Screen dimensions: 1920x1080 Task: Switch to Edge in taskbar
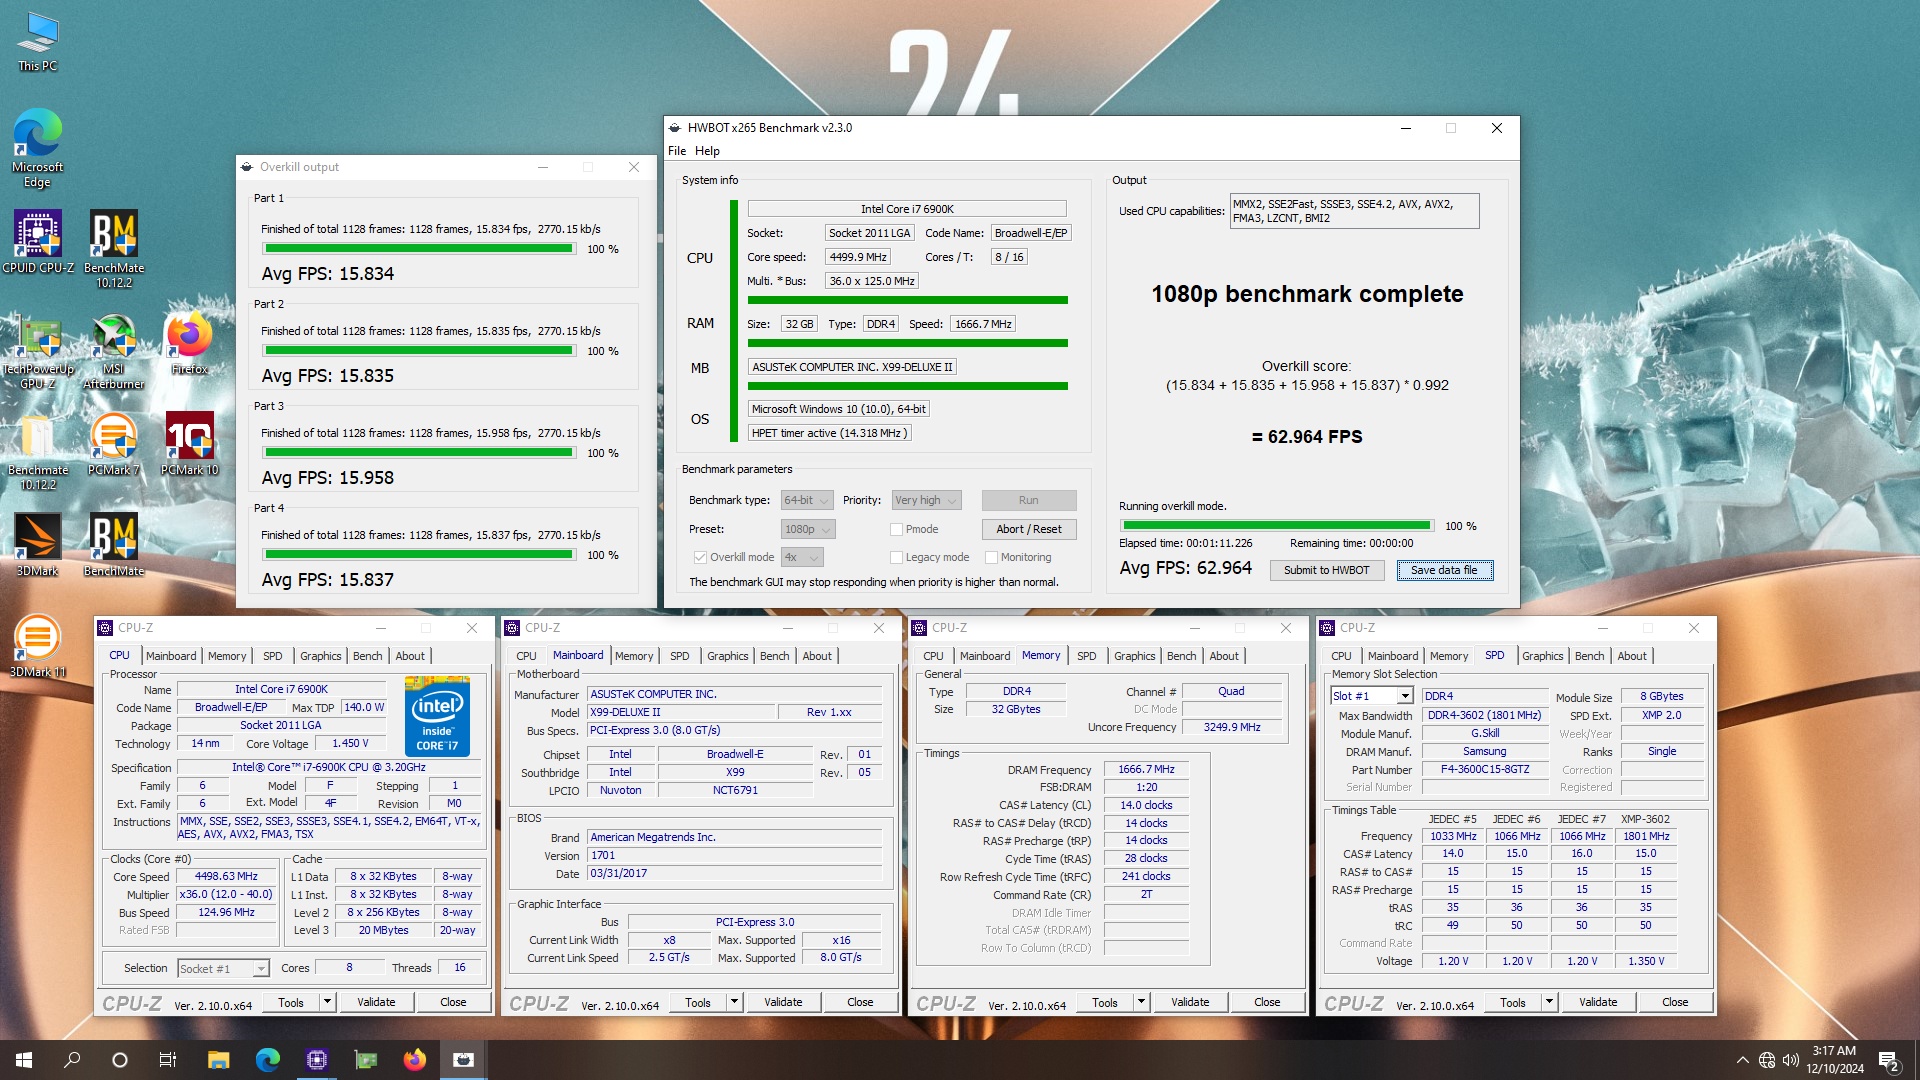[x=268, y=1060]
